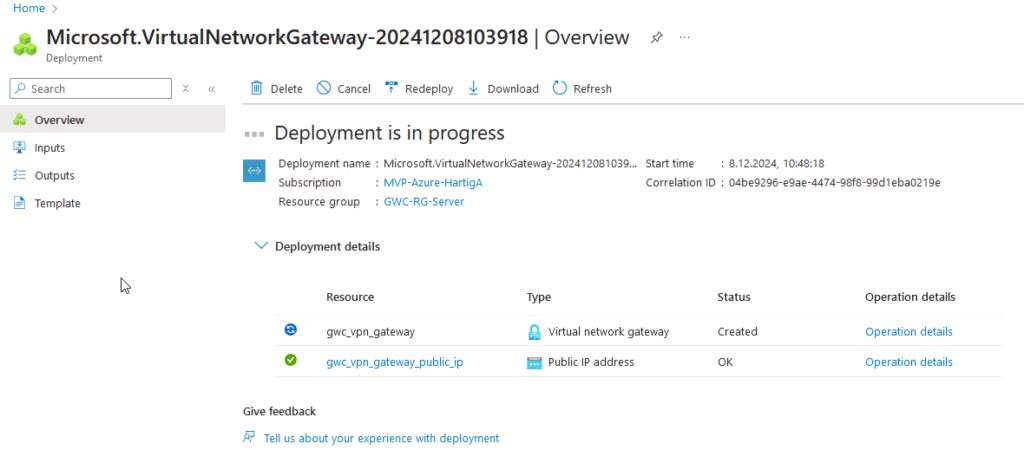Viewport: 1024px width, 450px height.
Task: Click the Virtual network gateway type text
Action: [609, 332]
